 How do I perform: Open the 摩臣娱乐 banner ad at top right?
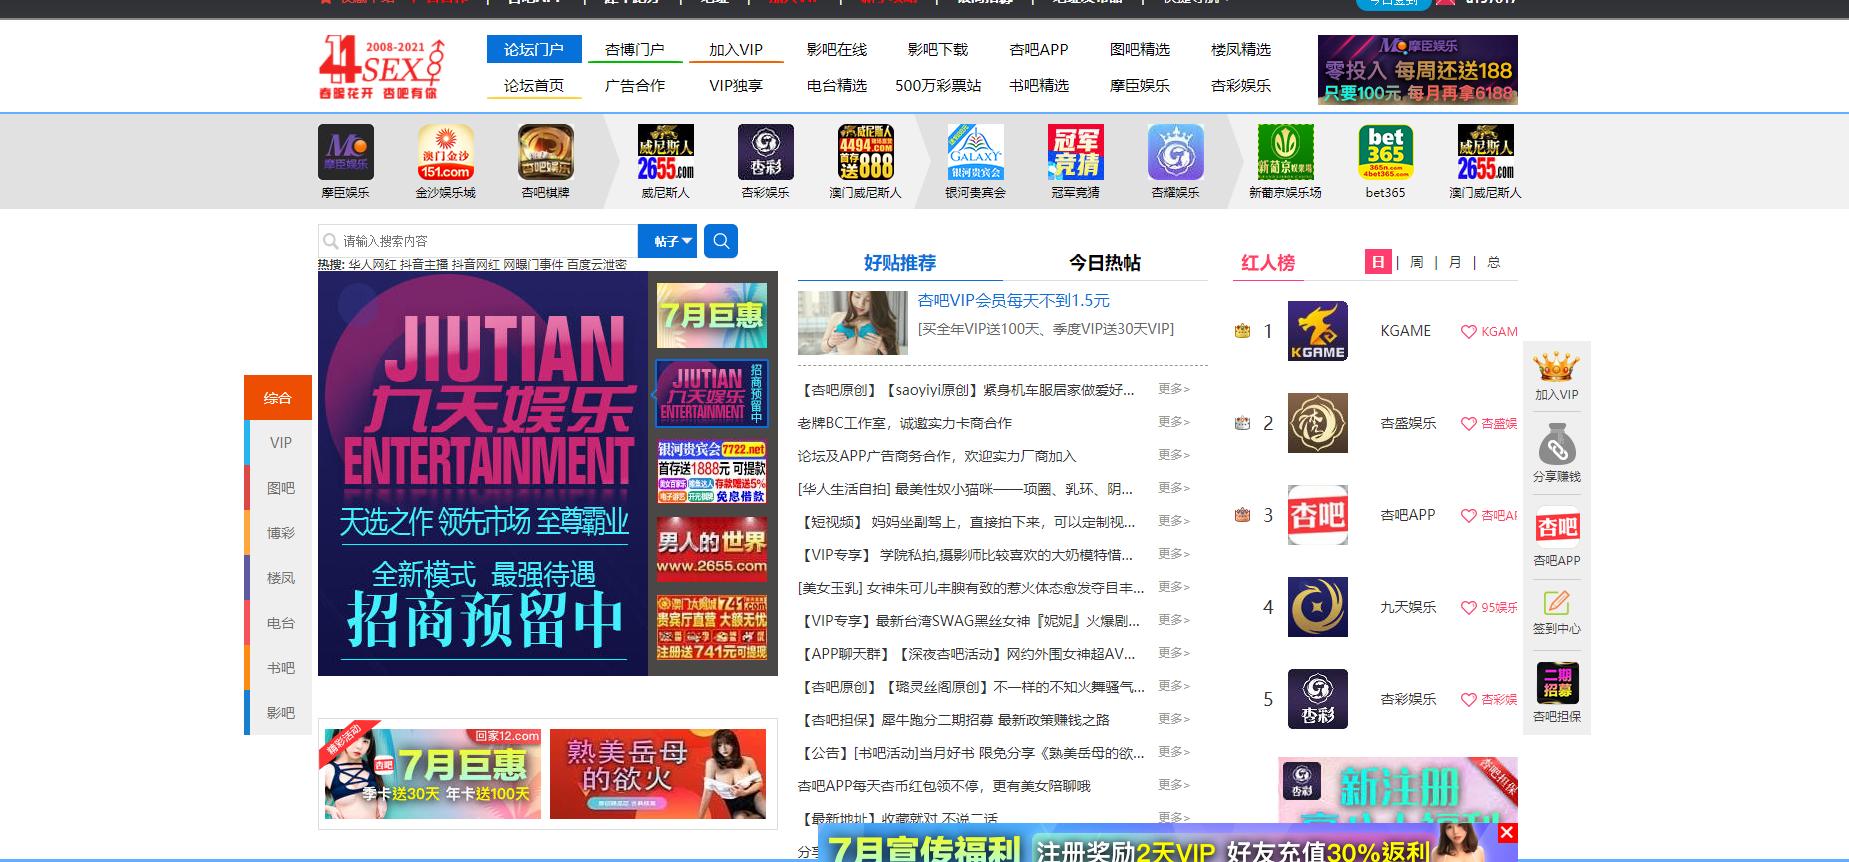click(x=1417, y=70)
